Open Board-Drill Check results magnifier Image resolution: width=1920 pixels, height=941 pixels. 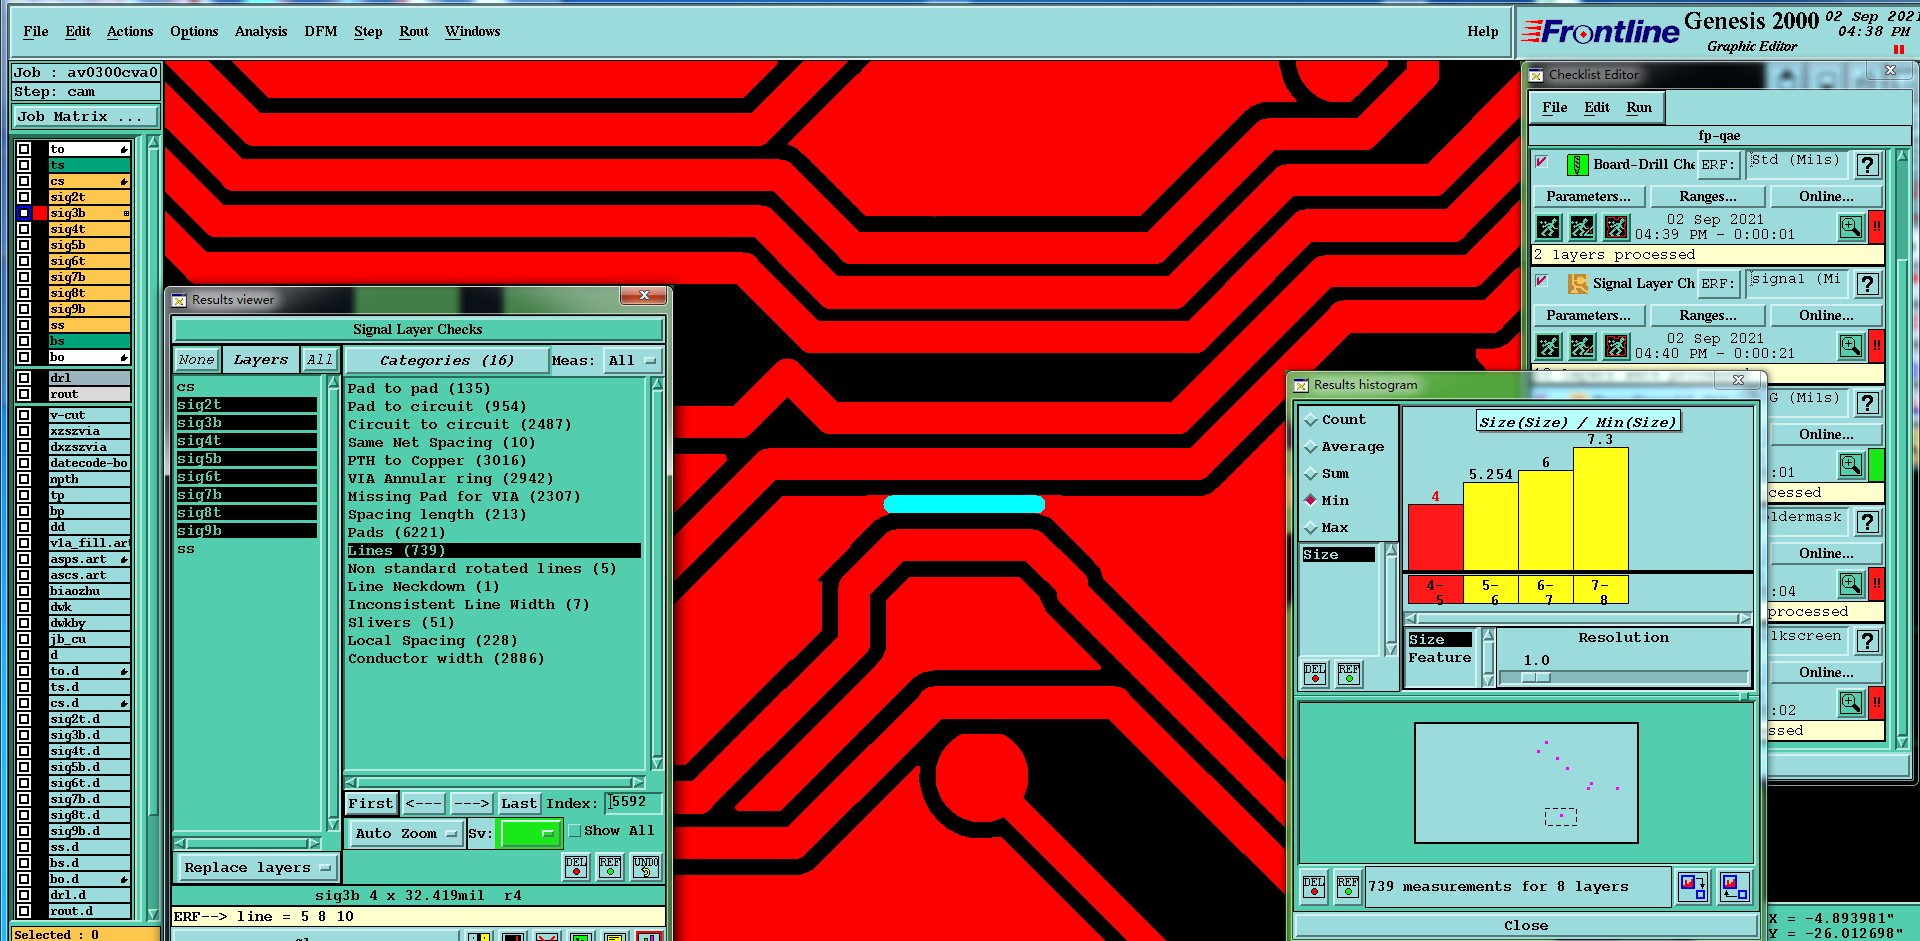tap(1851, 227)
